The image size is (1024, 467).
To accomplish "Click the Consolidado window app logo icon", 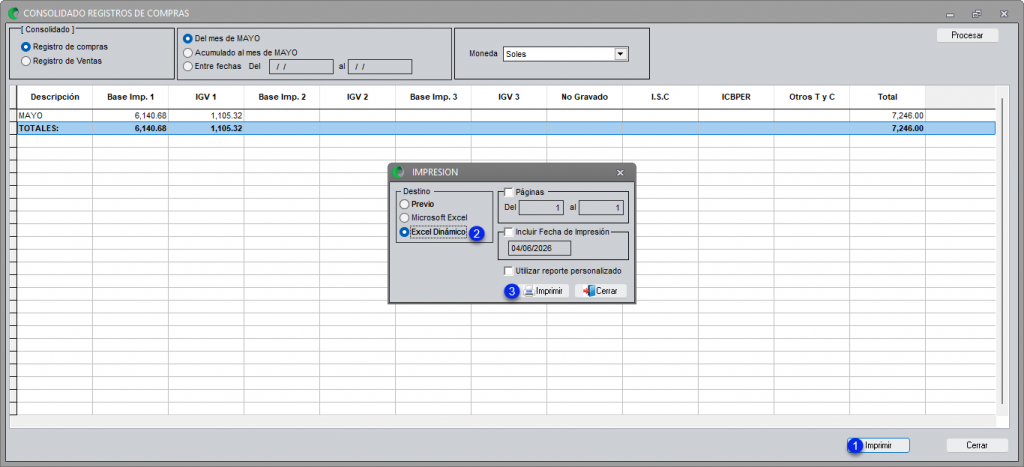I will pos(13,12).
